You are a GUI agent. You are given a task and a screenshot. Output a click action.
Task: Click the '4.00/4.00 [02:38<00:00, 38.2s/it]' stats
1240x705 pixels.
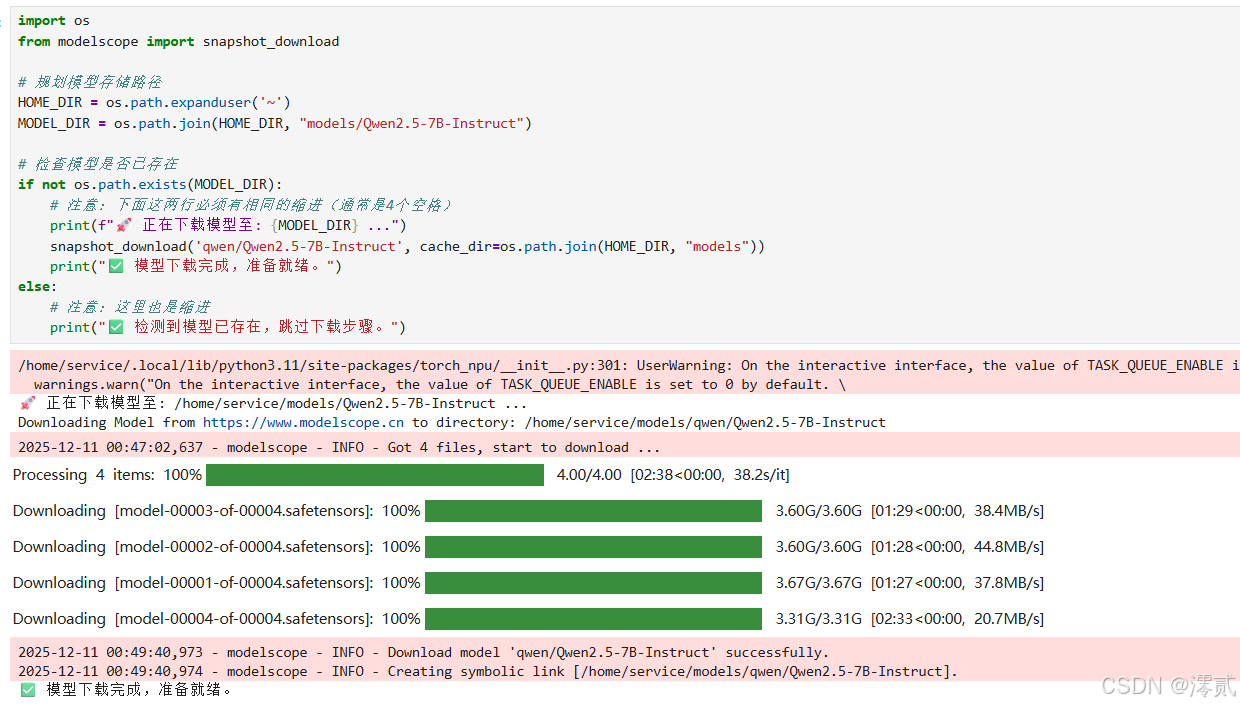tap(673, 474)
